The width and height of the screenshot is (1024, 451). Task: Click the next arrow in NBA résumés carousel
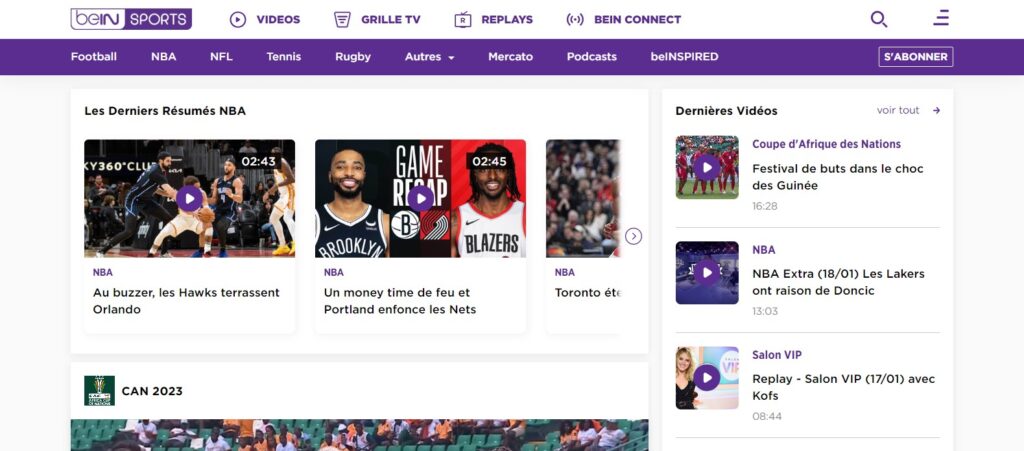(x=633, y=236)
